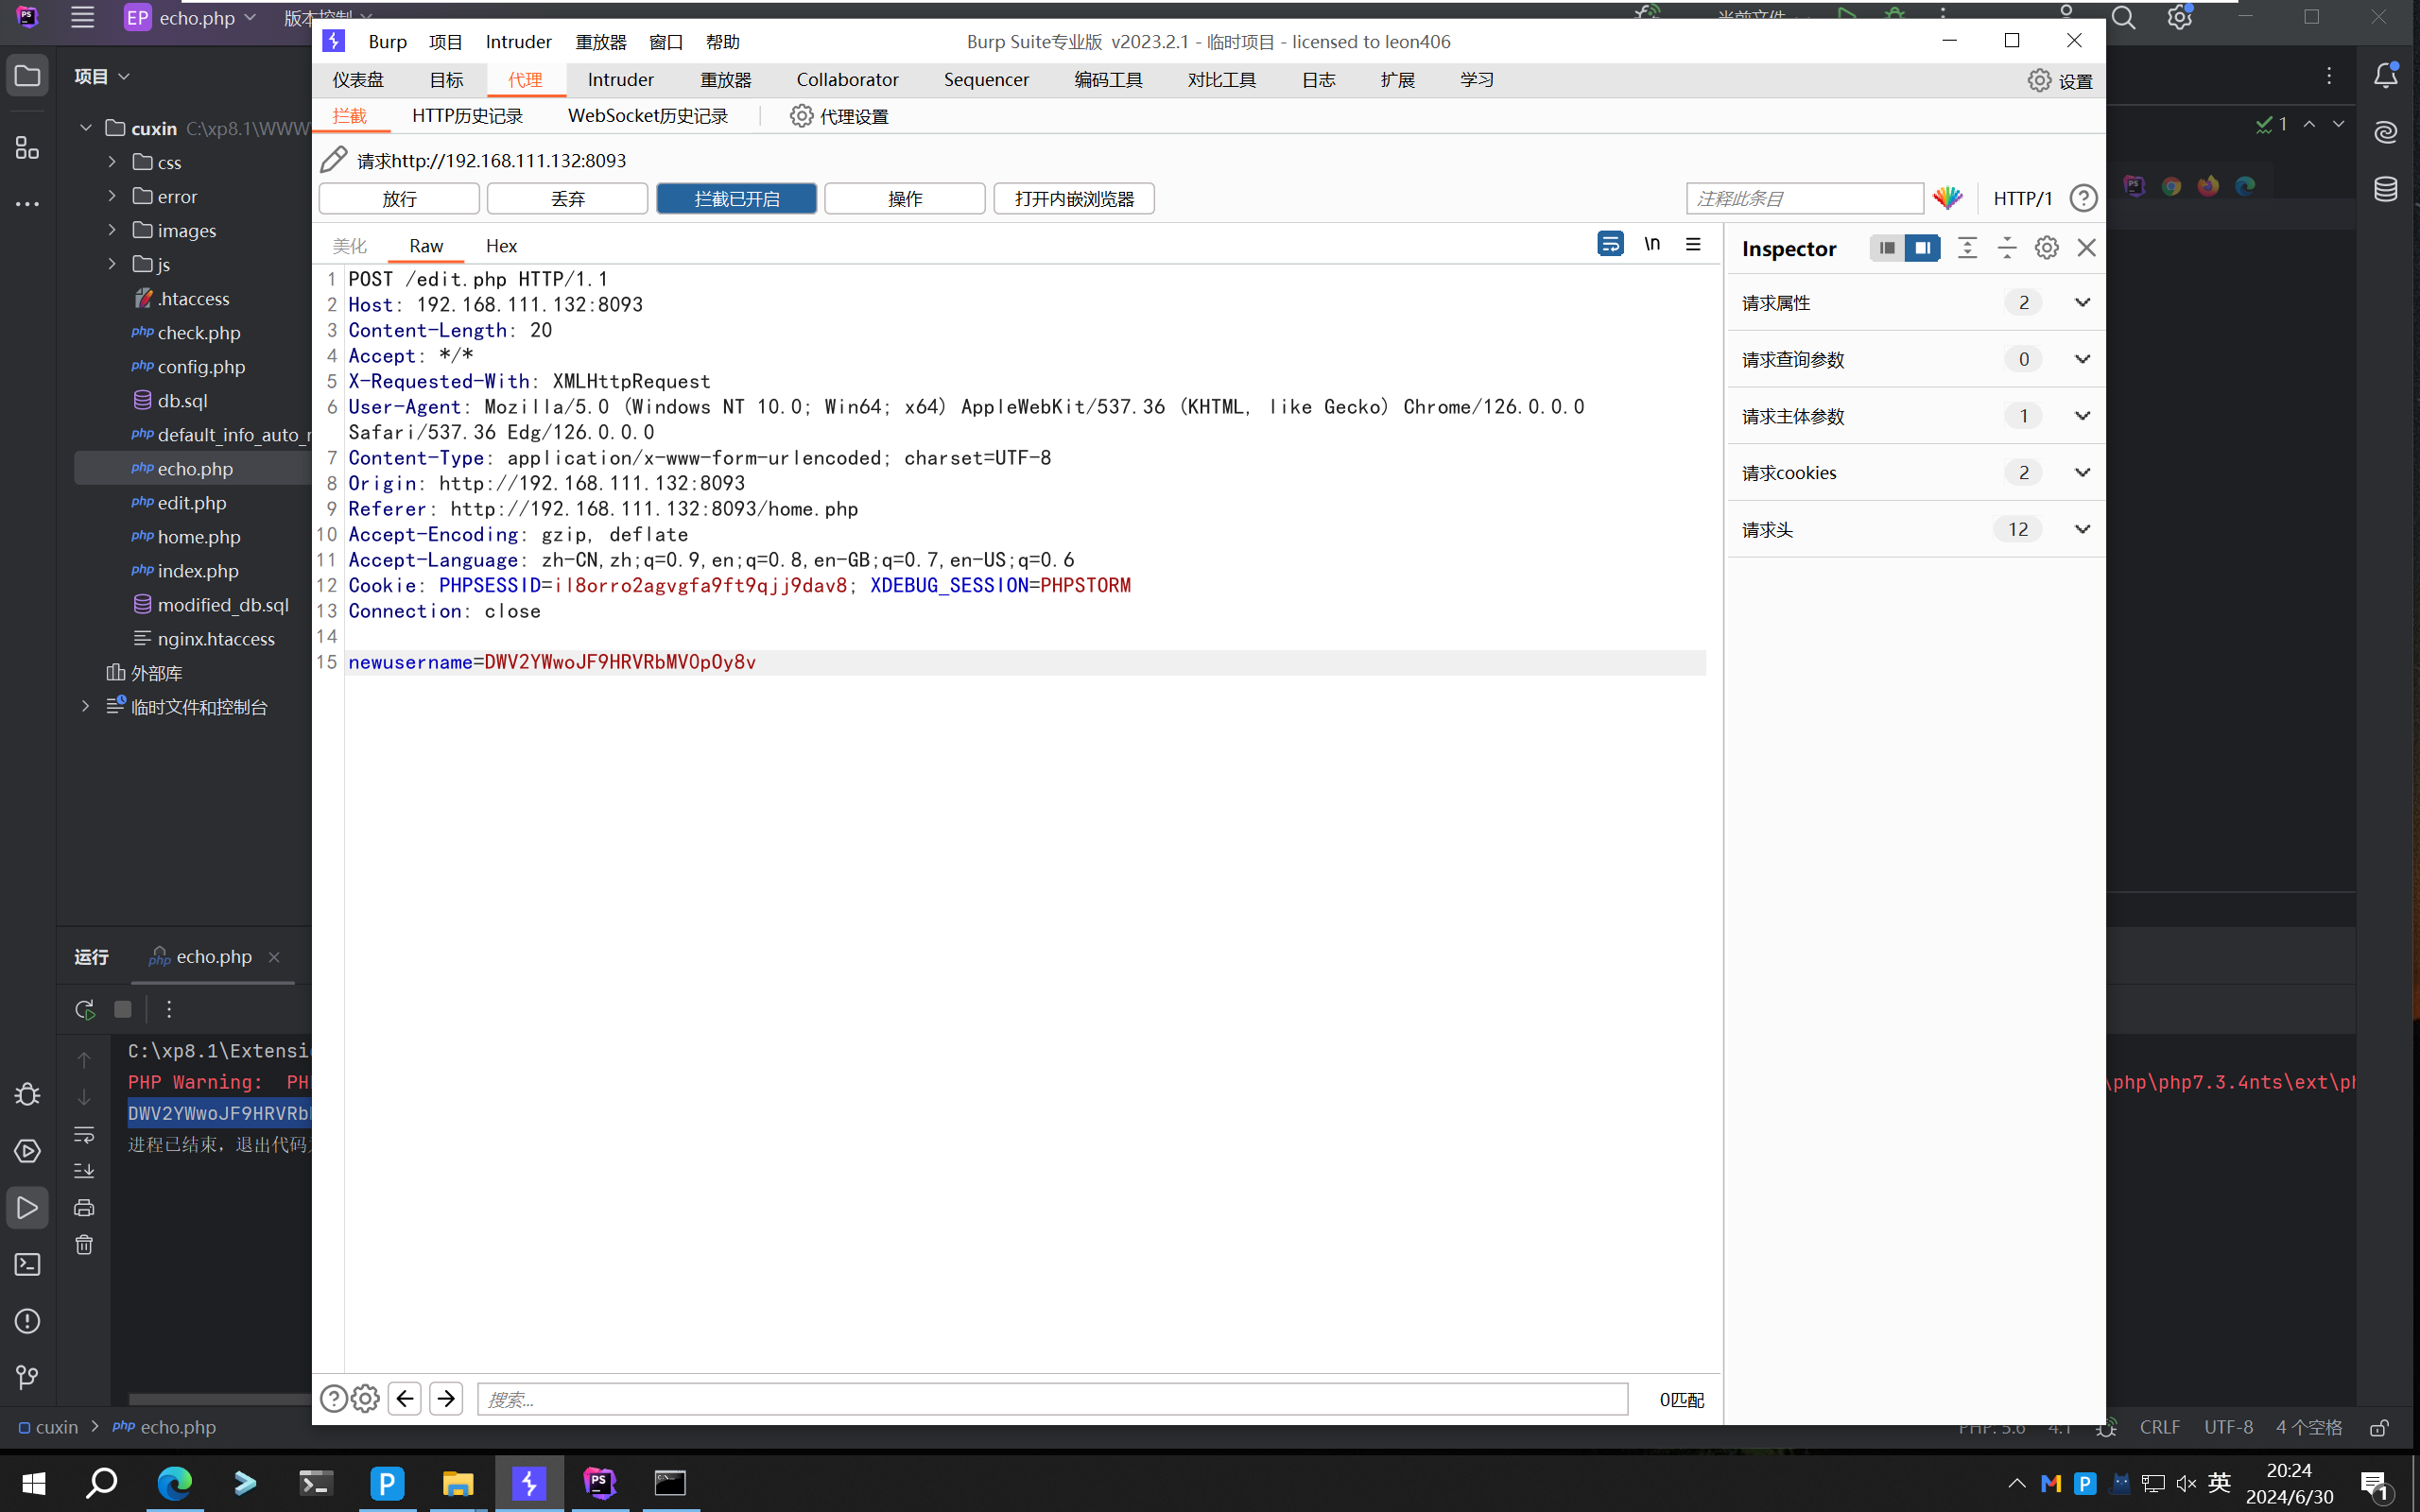Click the Windows Start button
This screenshot has height=1512, width=2420.
coord(34,1482)
